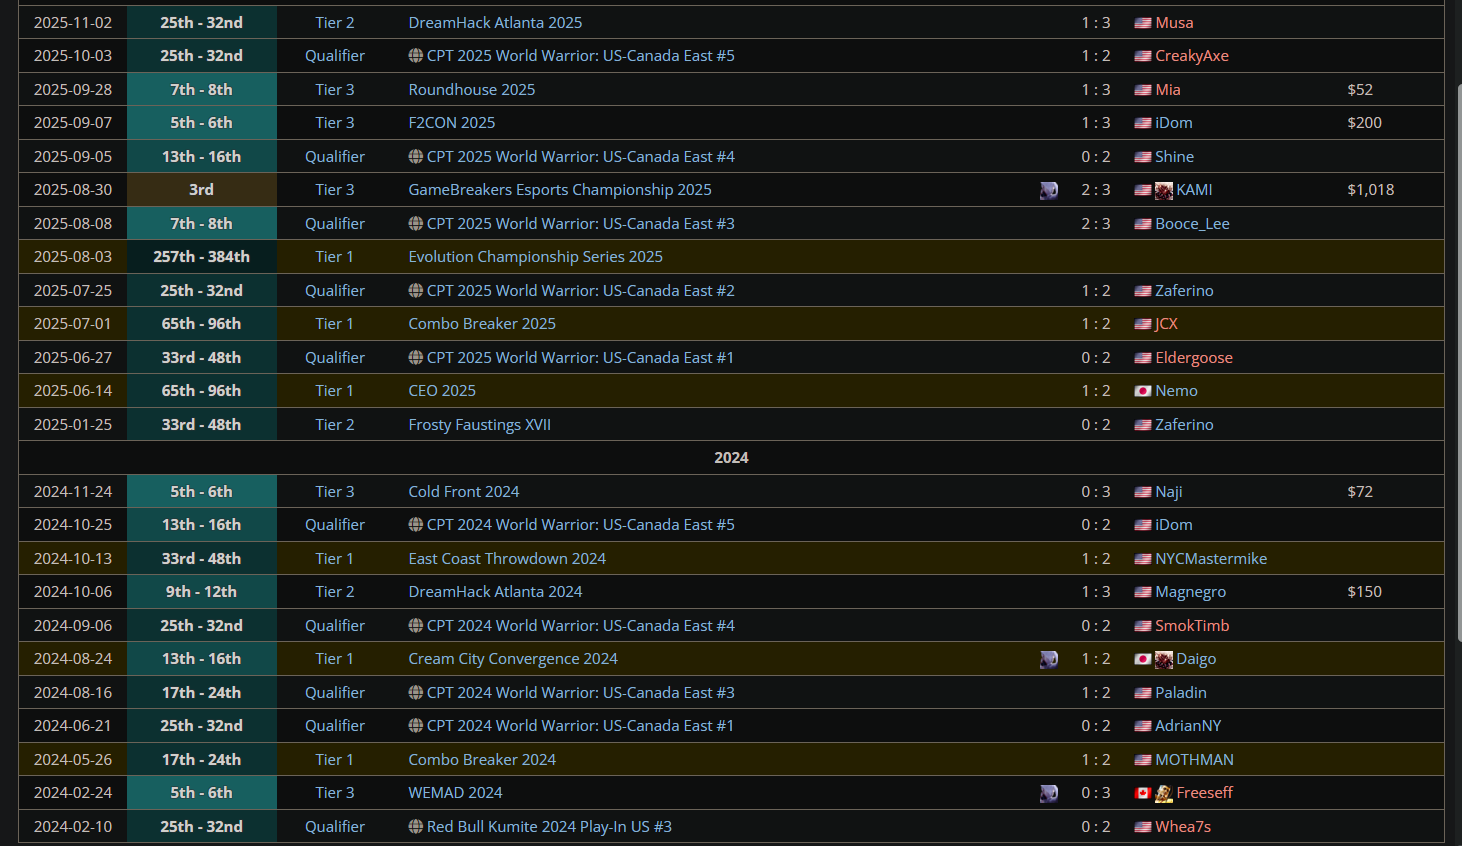
Task: Click the globe icon beside CPT 2024 US-Canada East #4
Action: tap(416, 625)
